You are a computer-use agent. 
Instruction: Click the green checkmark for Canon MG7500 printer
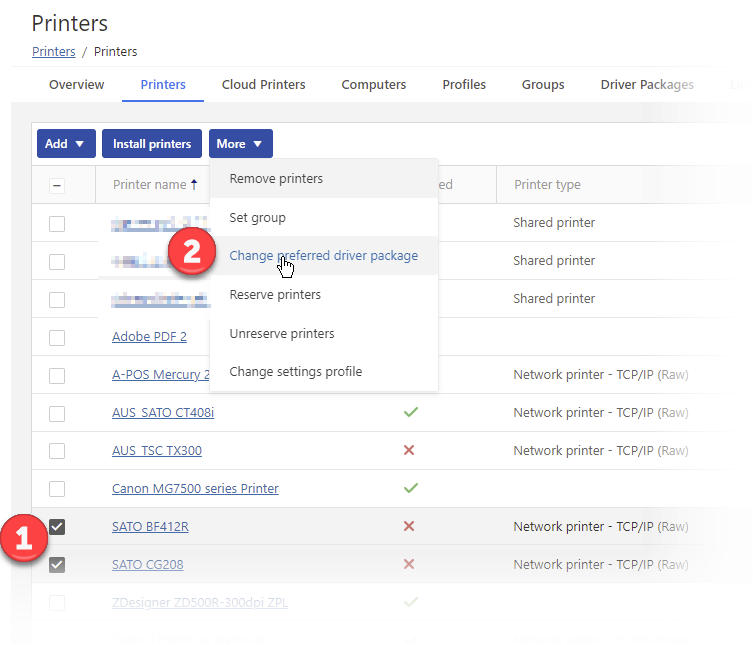(x=410, y=488)
